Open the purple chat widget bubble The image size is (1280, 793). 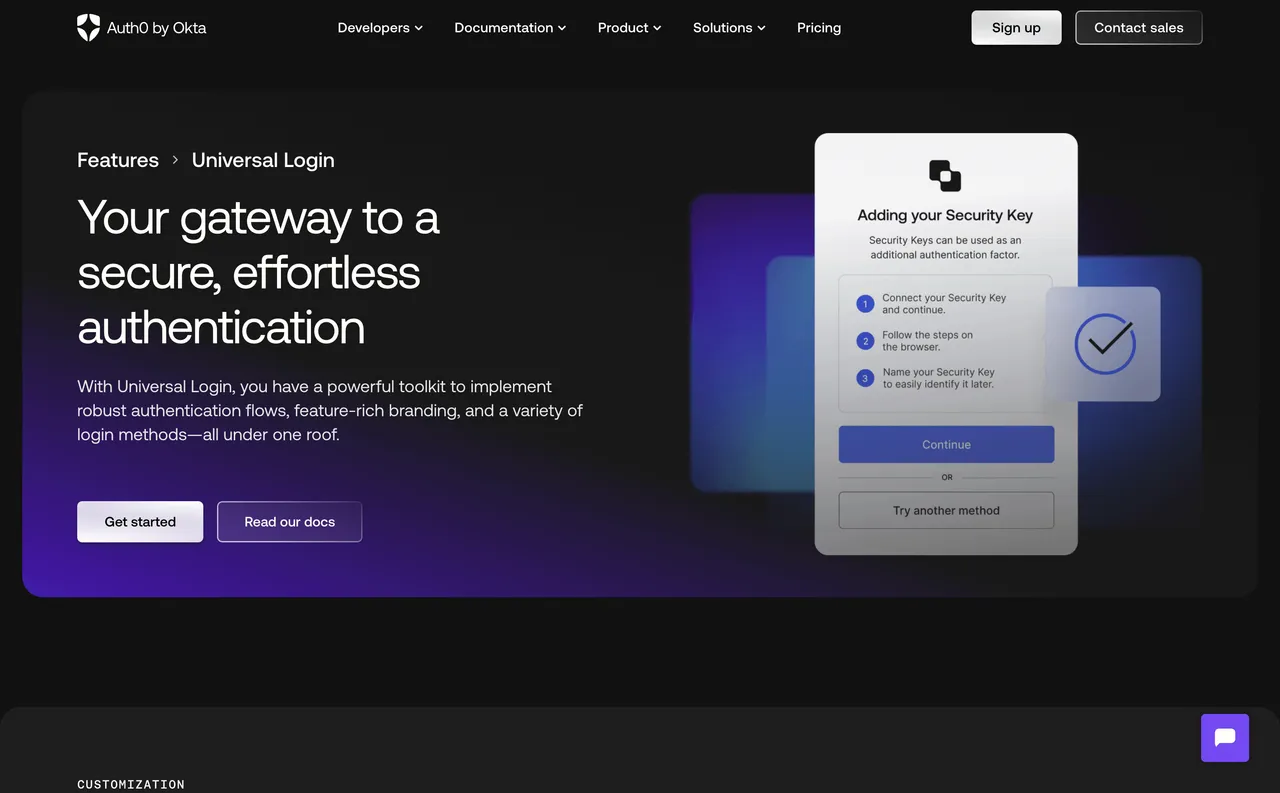point(1224,737)
